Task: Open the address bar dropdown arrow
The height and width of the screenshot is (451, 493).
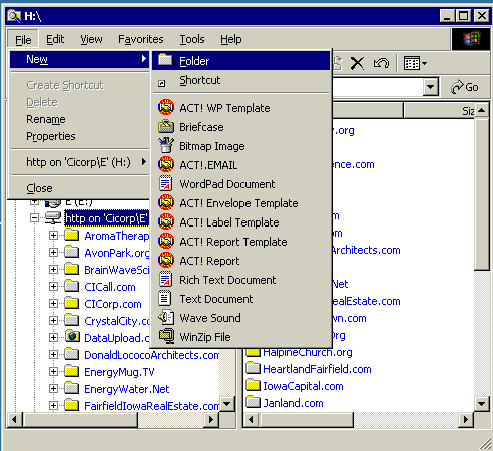Action: coord(431,87)
